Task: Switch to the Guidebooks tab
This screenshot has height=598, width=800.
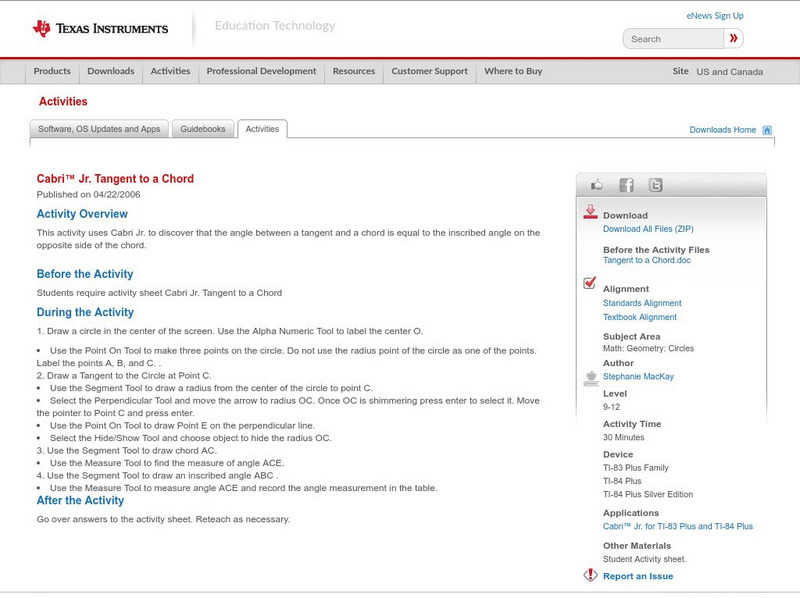Action: 204,129
